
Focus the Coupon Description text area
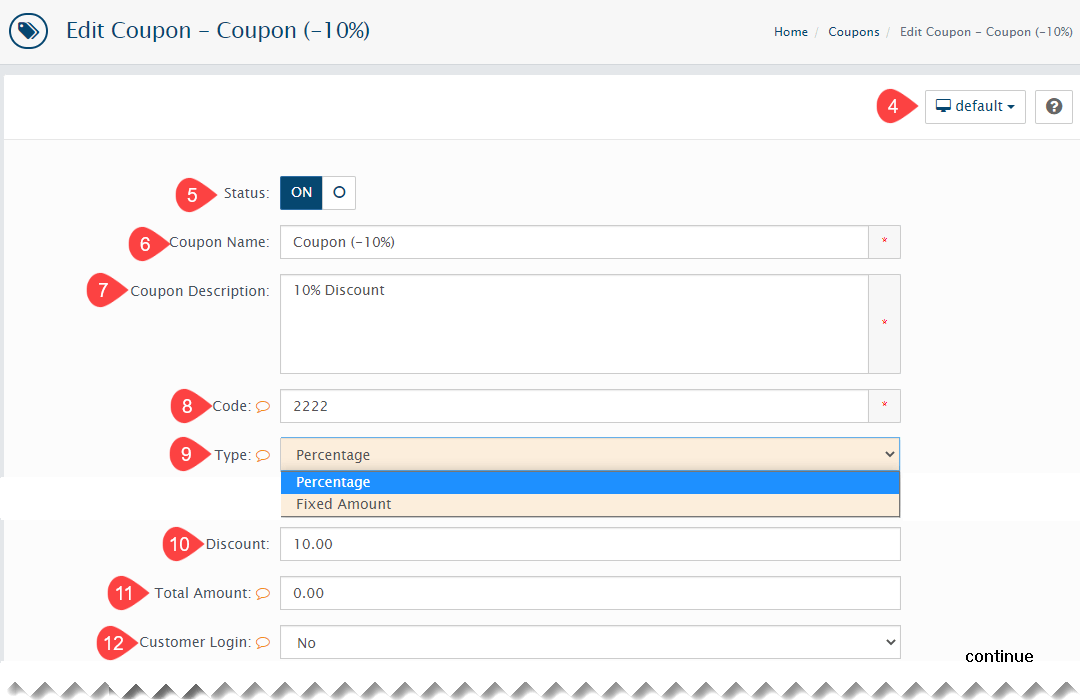click(574, 324)
